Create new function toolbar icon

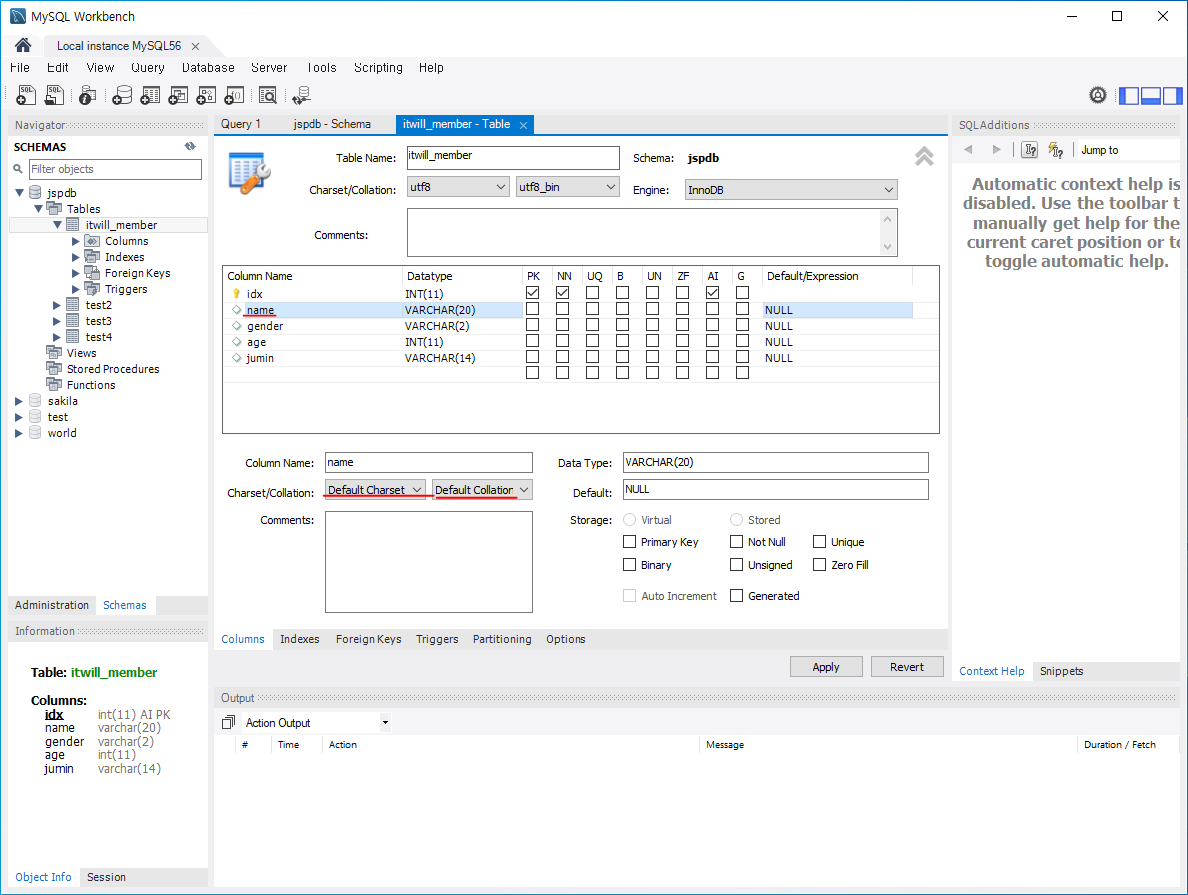click(234, 95)
